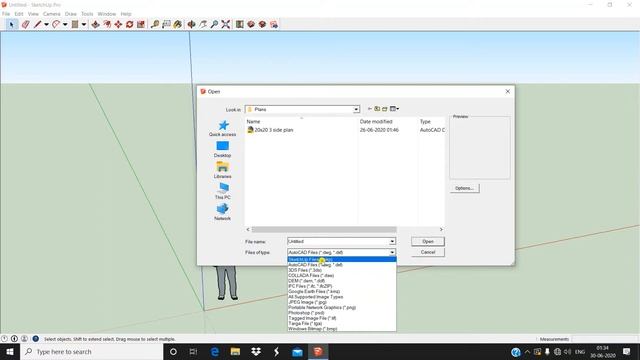This screenshot has height=360, width=640.
Task: Choose Photoshop (*.psd) type
Action: coord(342,313)
